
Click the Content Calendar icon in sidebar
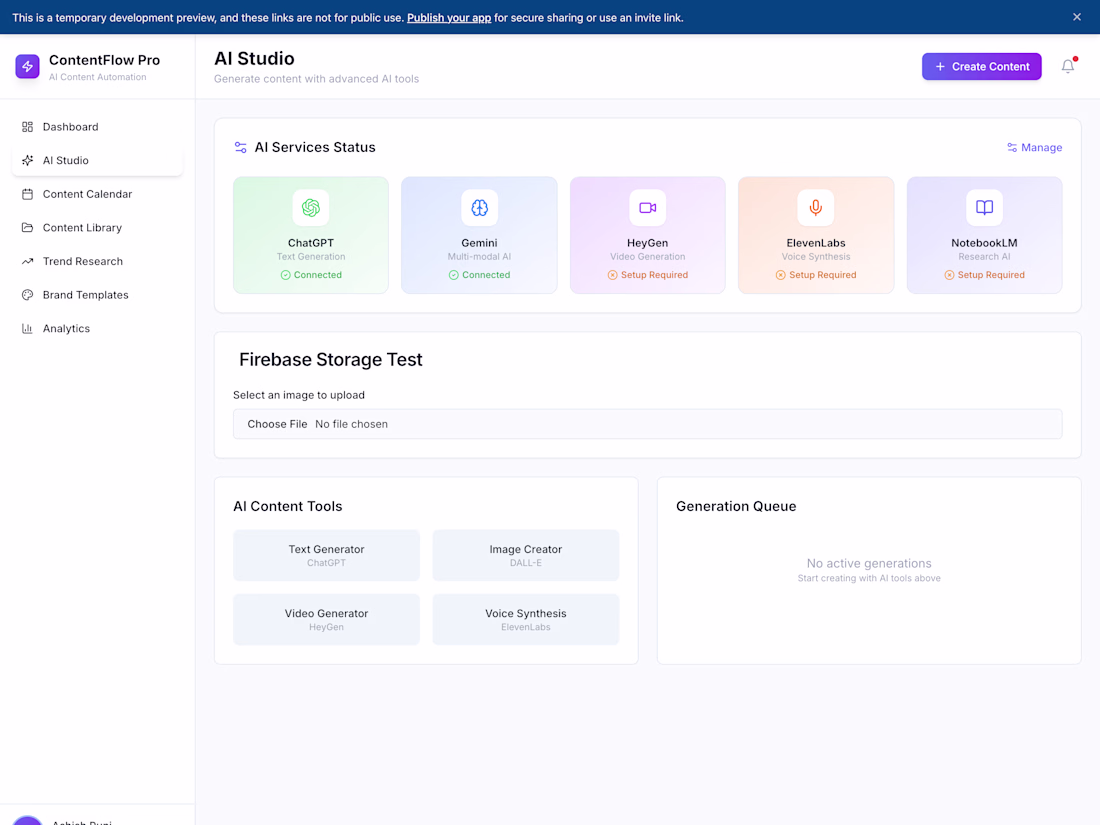coord(27,194)
